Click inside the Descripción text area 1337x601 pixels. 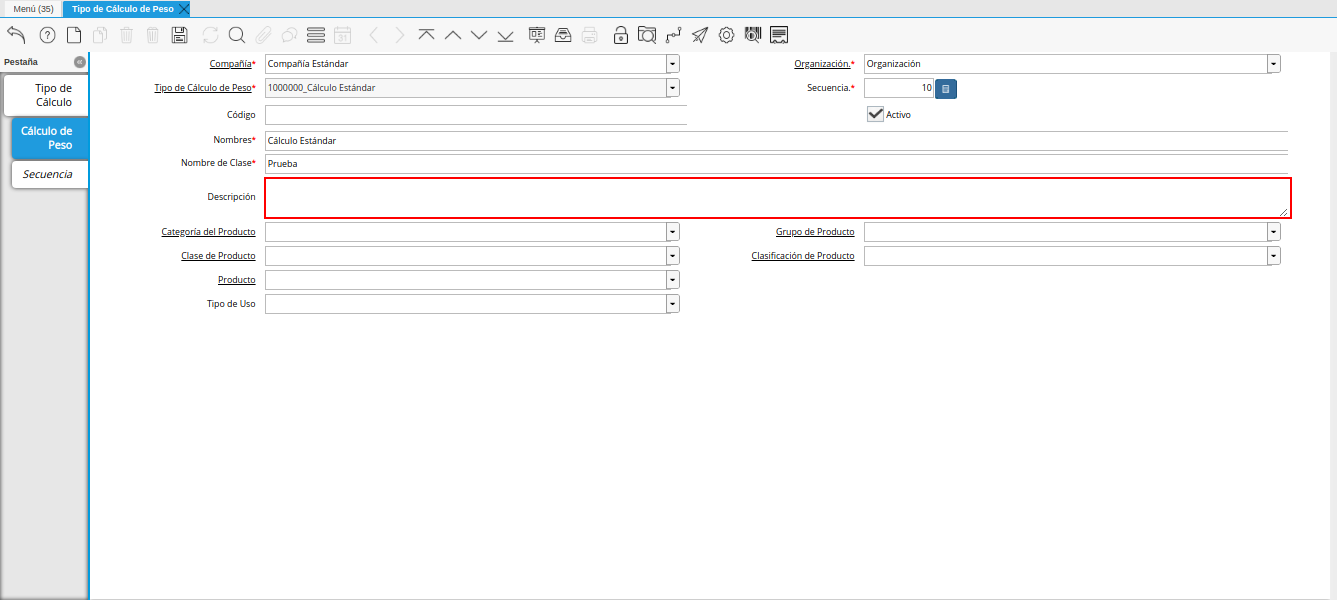pyautogui.click(x=776, y=197)
